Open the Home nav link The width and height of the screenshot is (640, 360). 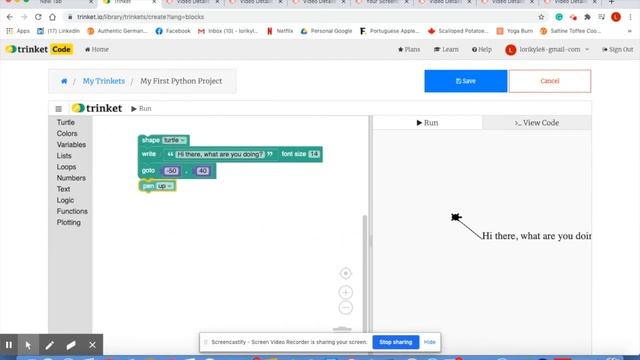[97, 49]
